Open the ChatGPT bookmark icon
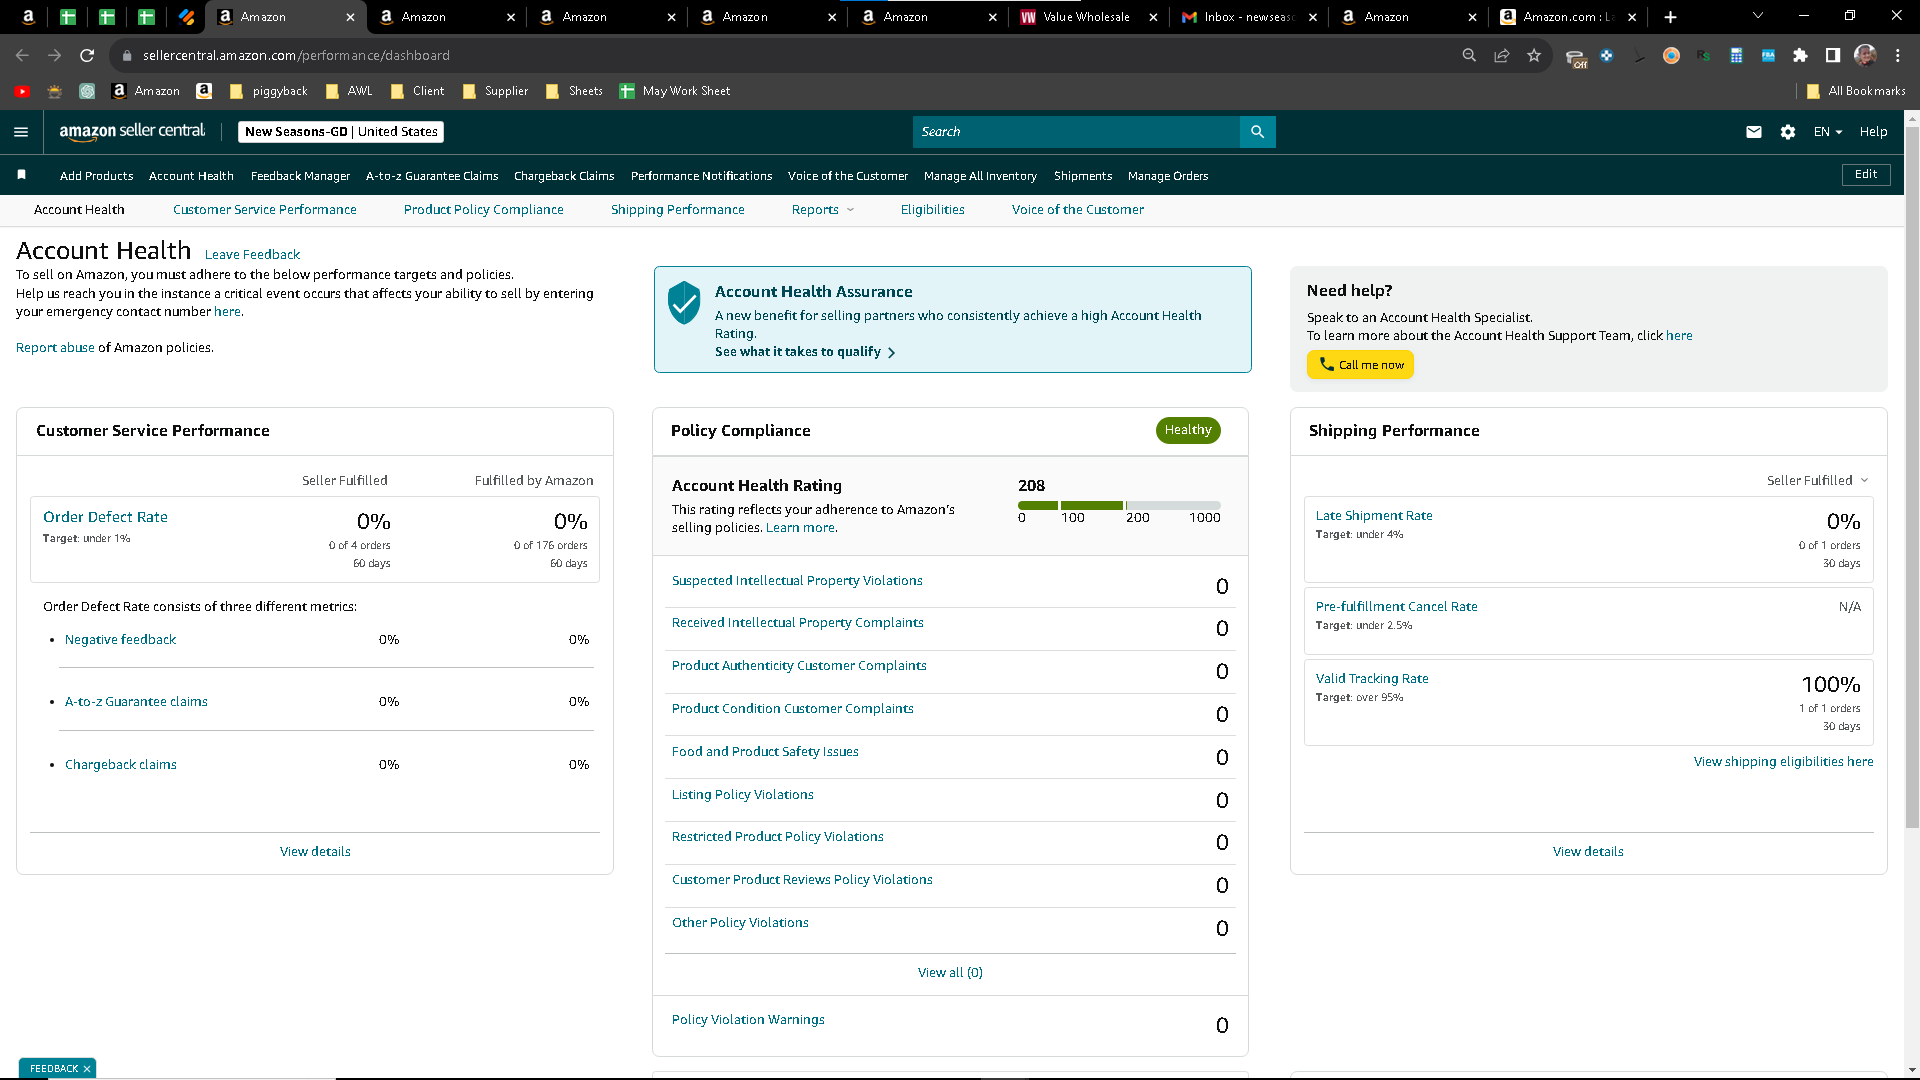1920x1080 pixels. pos(87,91)
